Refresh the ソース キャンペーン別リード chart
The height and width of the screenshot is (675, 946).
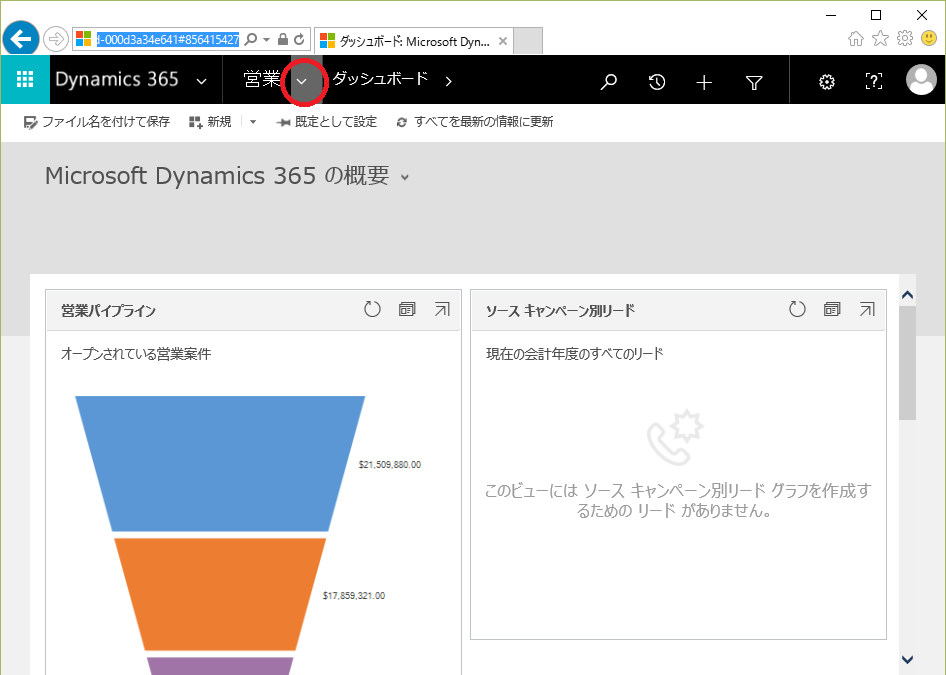[x=797, y=309]
